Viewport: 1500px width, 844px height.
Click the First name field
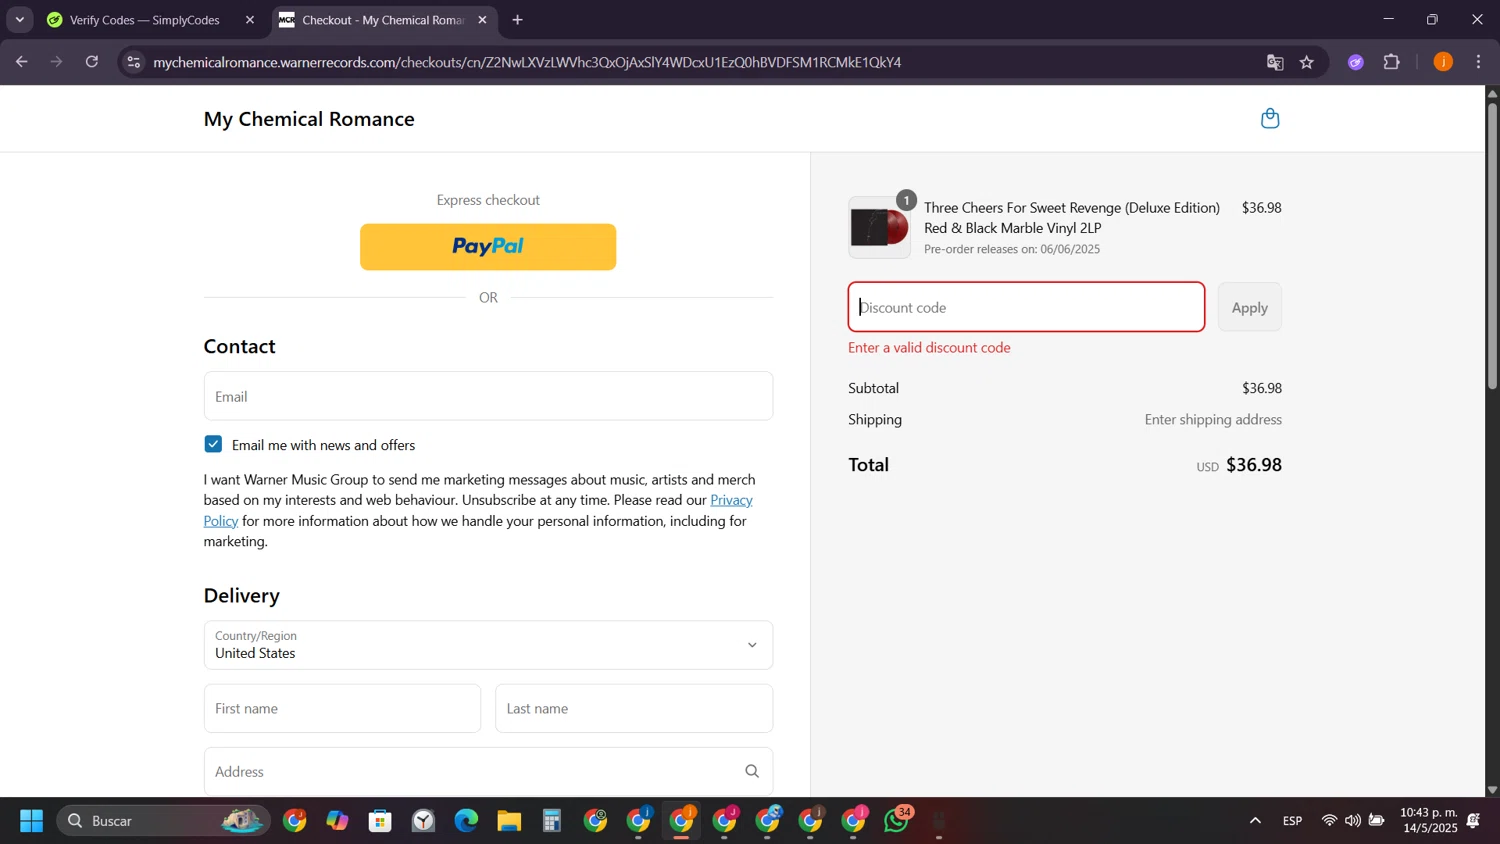tap(342, 708)
